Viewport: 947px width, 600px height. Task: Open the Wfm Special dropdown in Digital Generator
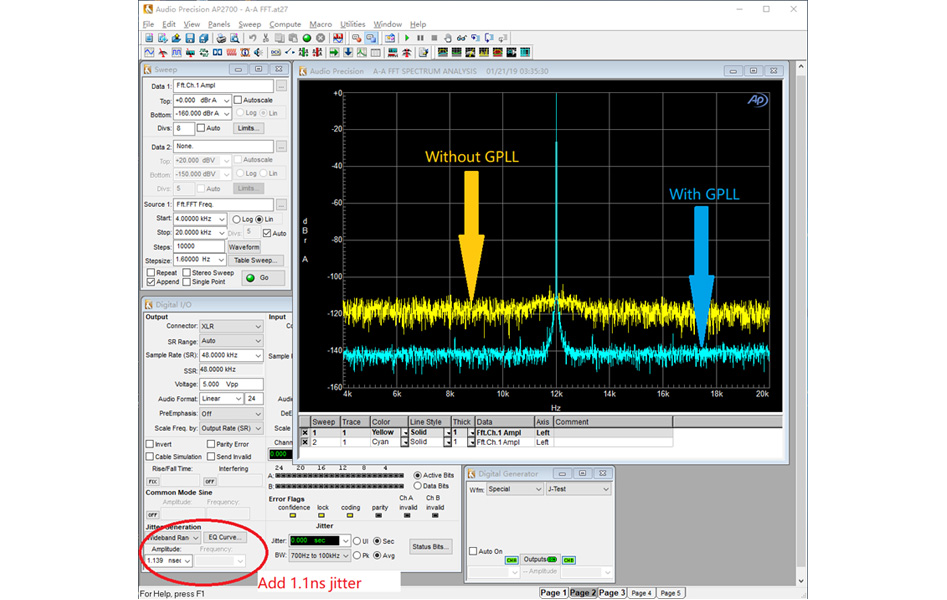tap(515, 489)
